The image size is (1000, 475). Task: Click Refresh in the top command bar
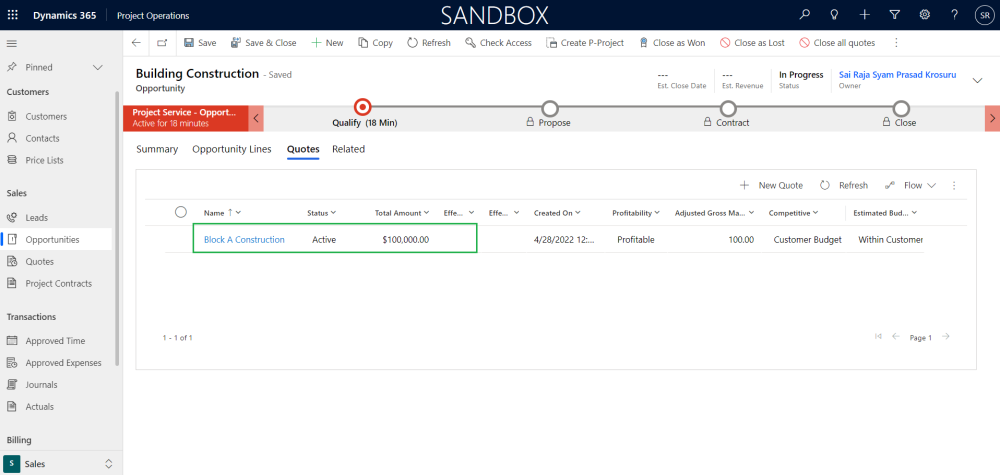tap(429, 43)
